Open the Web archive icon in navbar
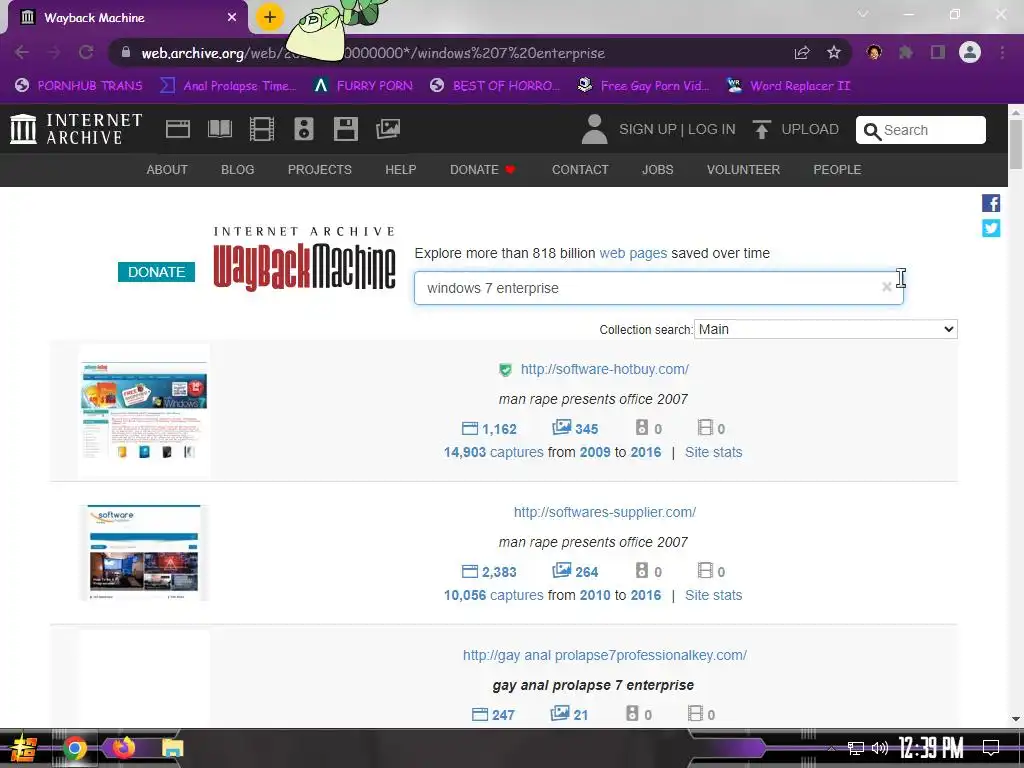Image resolution: width=1024 pixels, height=768 pixels. point(178,129)
